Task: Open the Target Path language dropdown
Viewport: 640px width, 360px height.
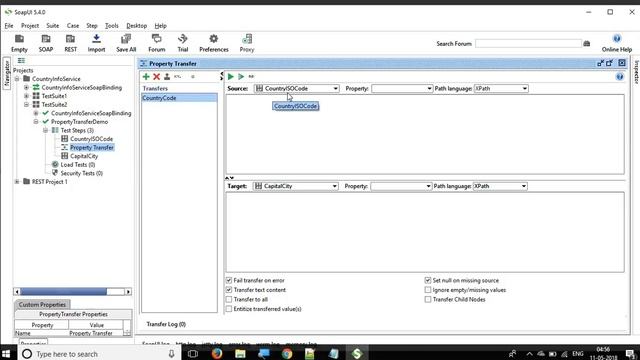Action: (500, 186)
